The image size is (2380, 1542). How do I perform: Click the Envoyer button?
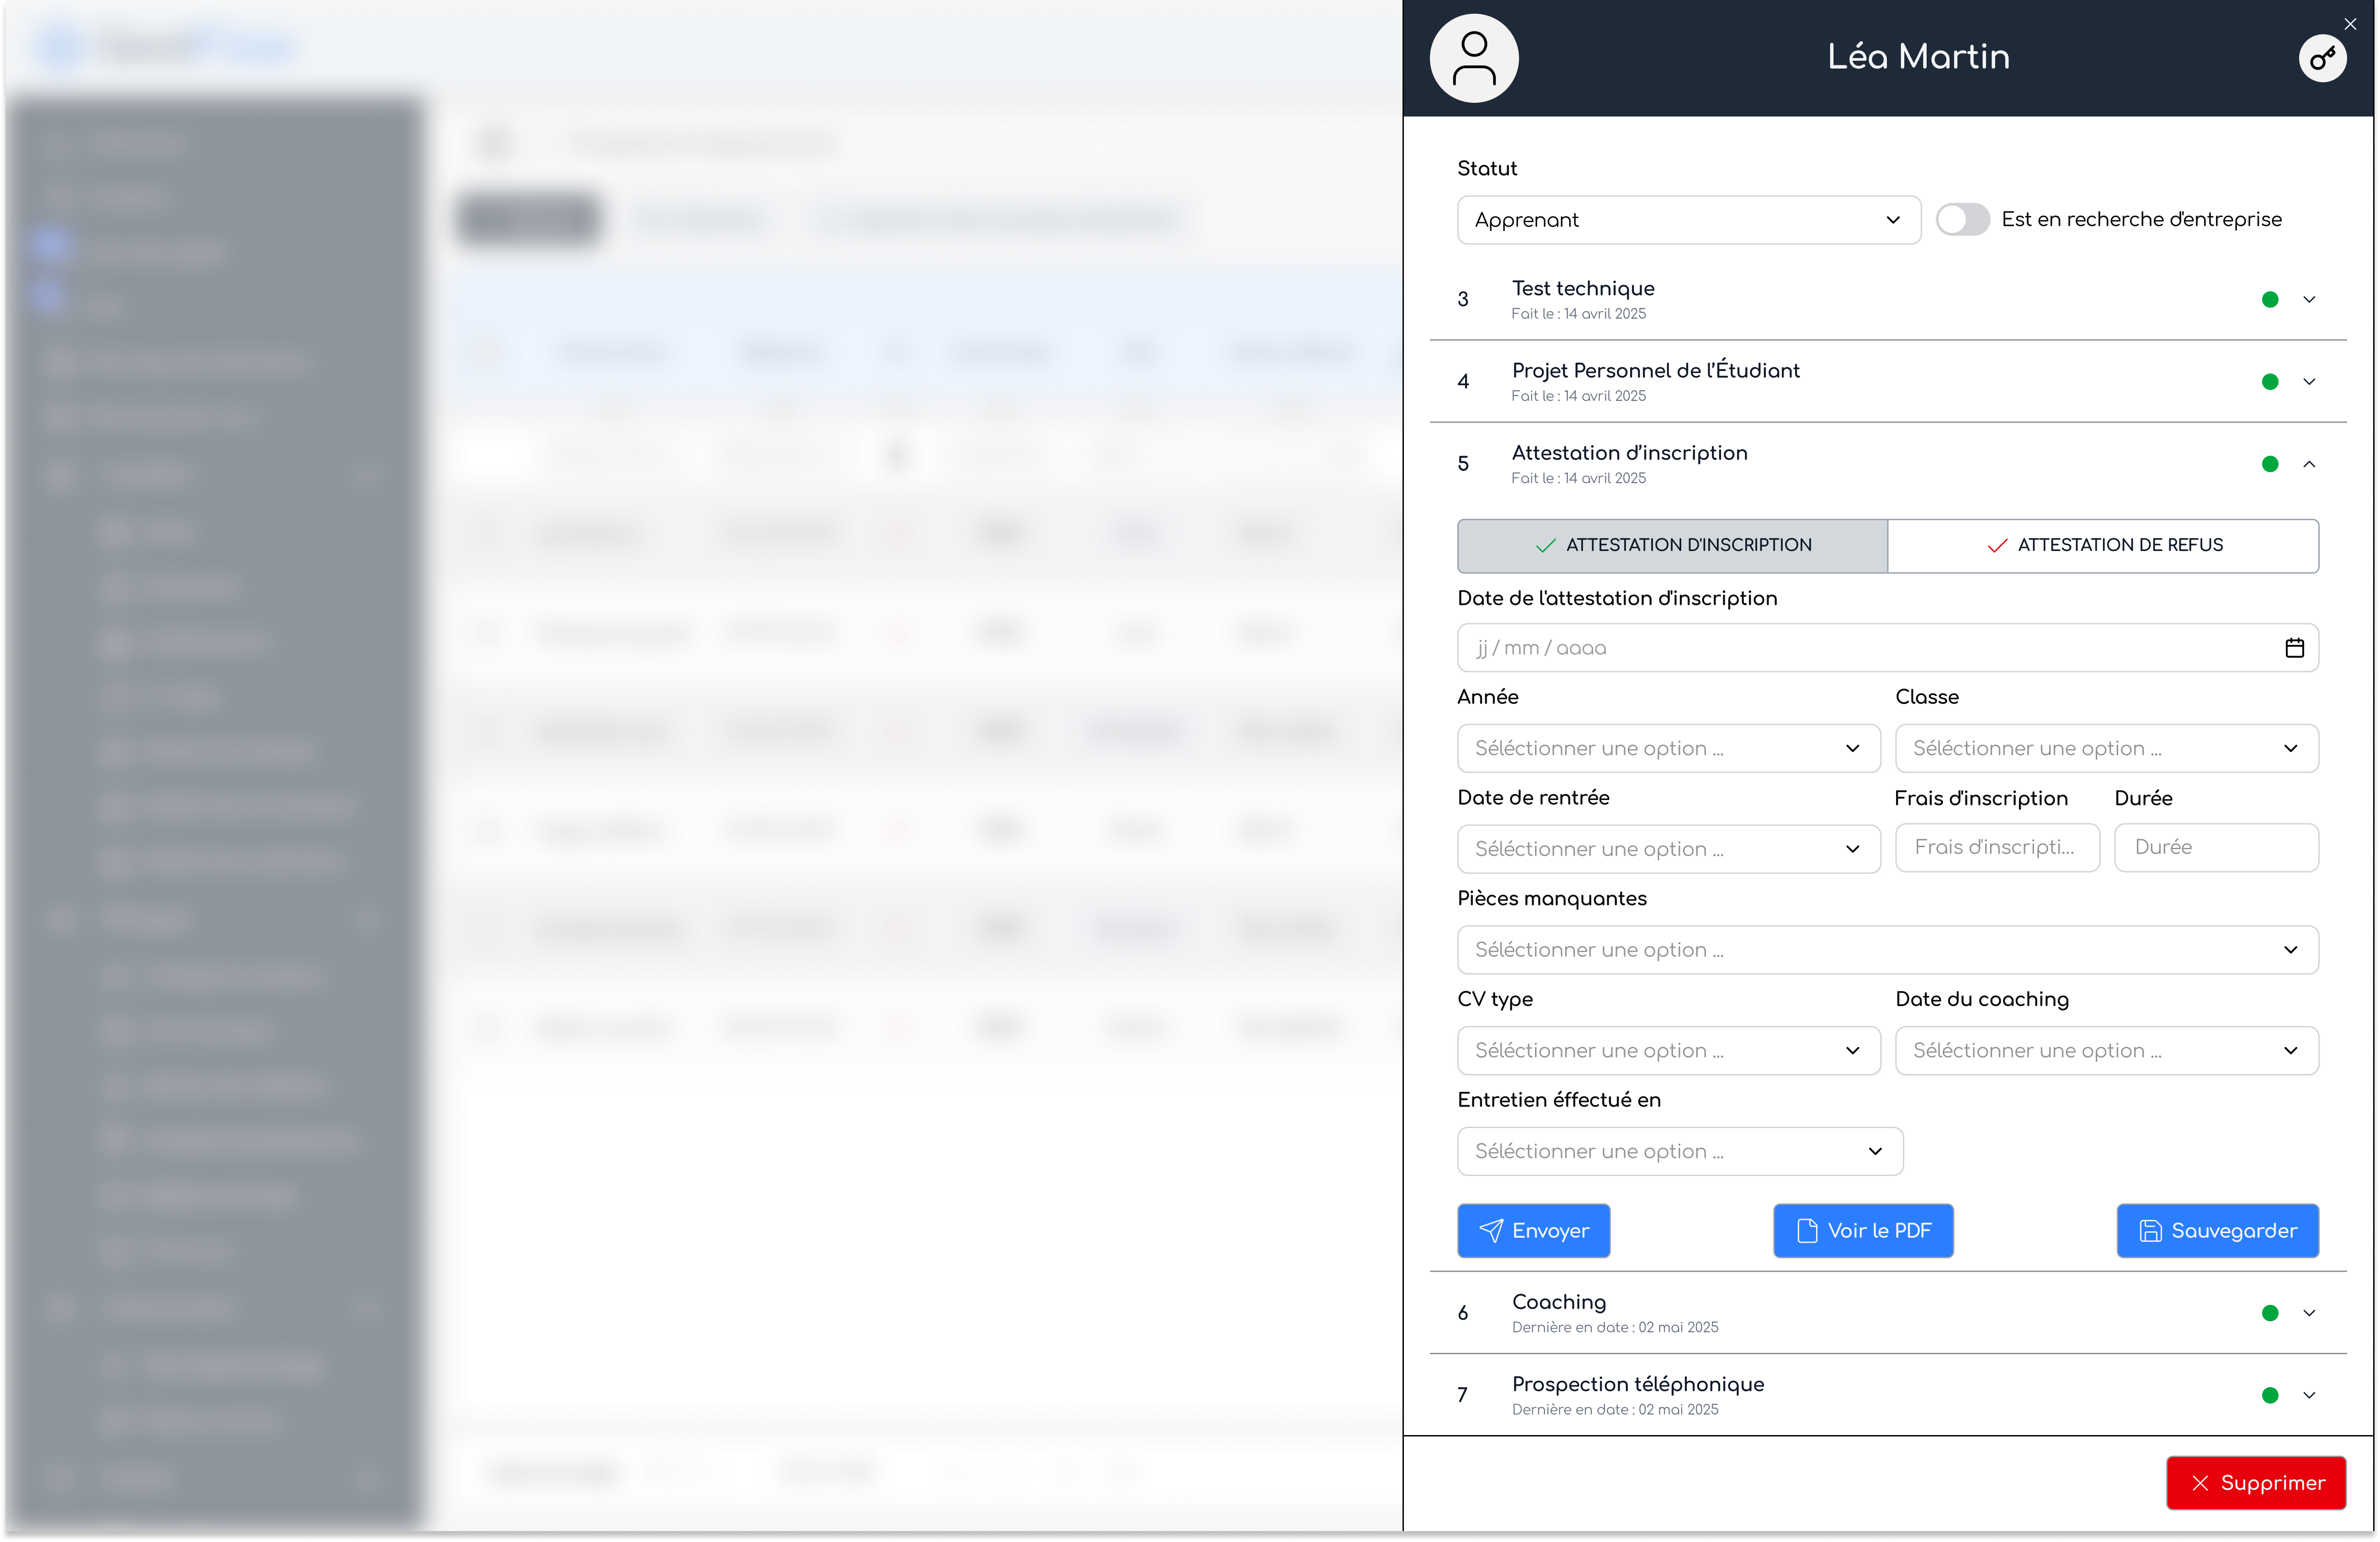pyautogui.click(x=1533, y=1231)
